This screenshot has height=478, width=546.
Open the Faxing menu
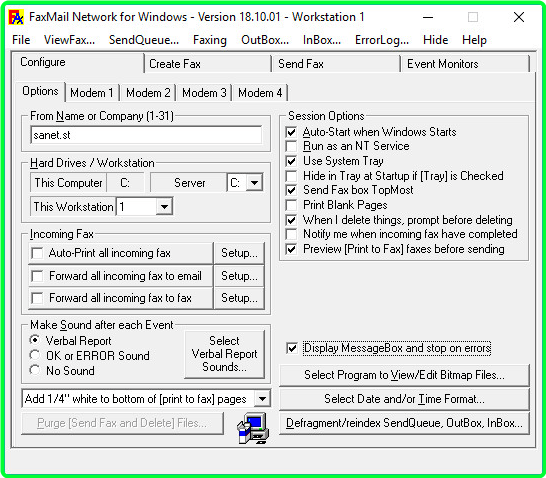(210, 40)
